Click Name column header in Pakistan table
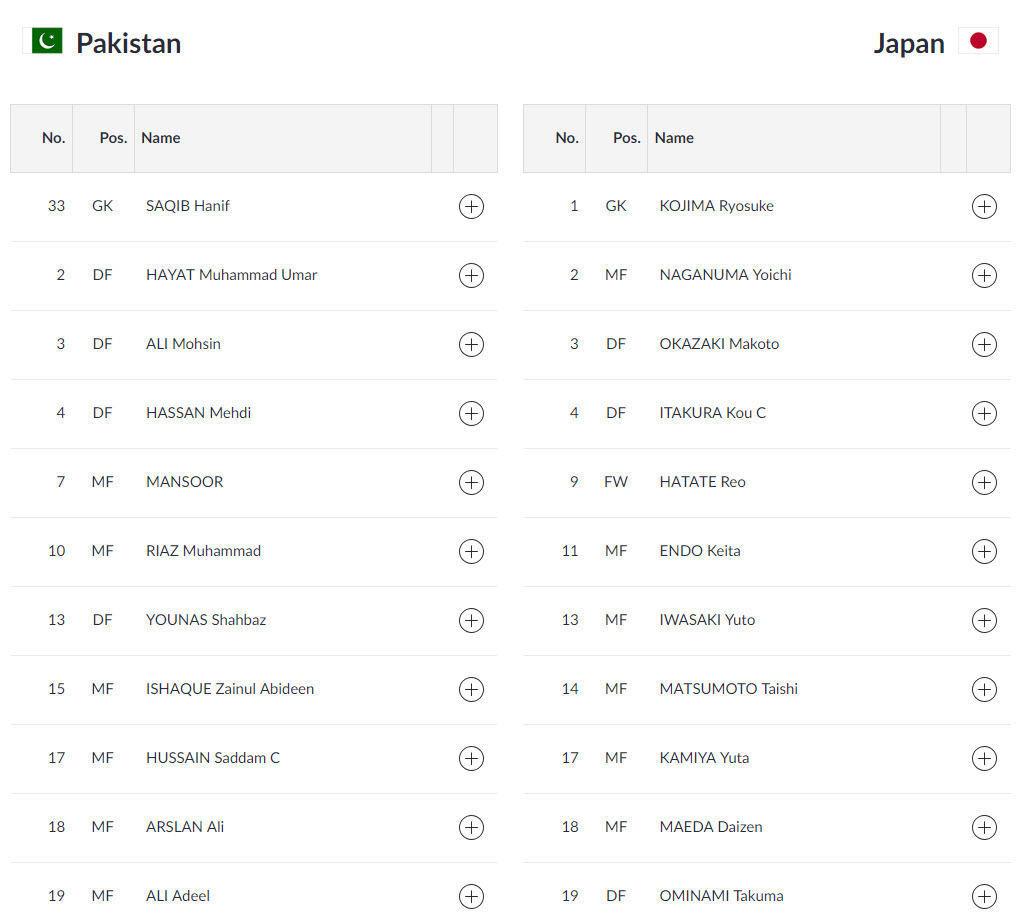The image size is (1032, 922). tap(161, 138)
